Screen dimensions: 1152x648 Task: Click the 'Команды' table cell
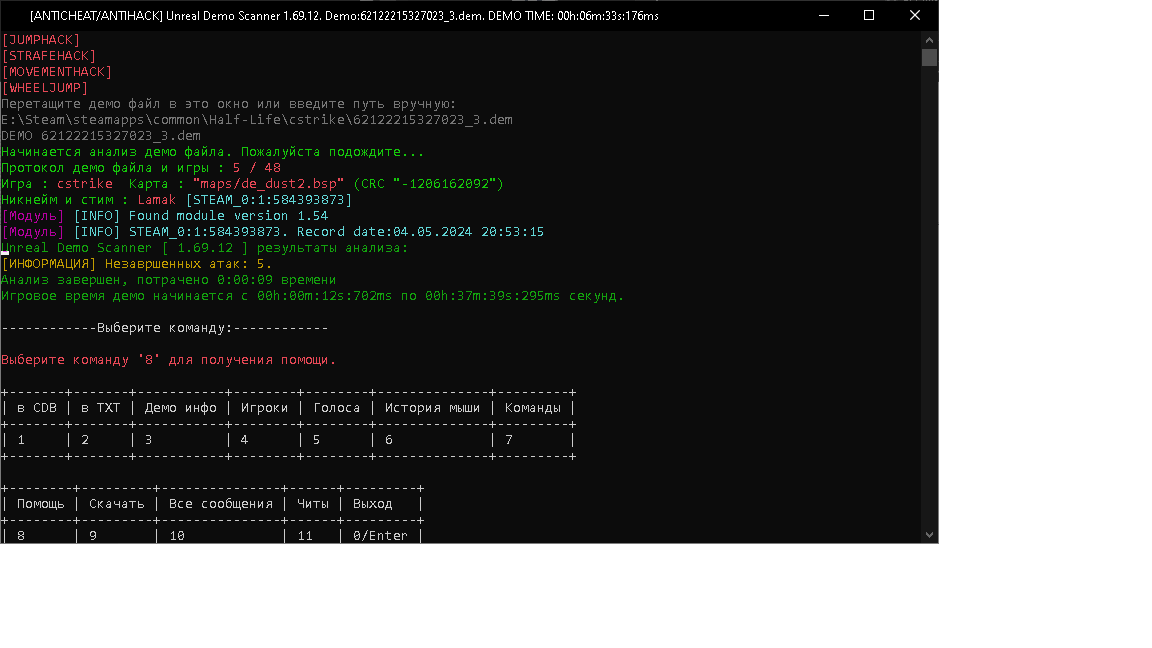pyautogui.click(x=533, y=408)
